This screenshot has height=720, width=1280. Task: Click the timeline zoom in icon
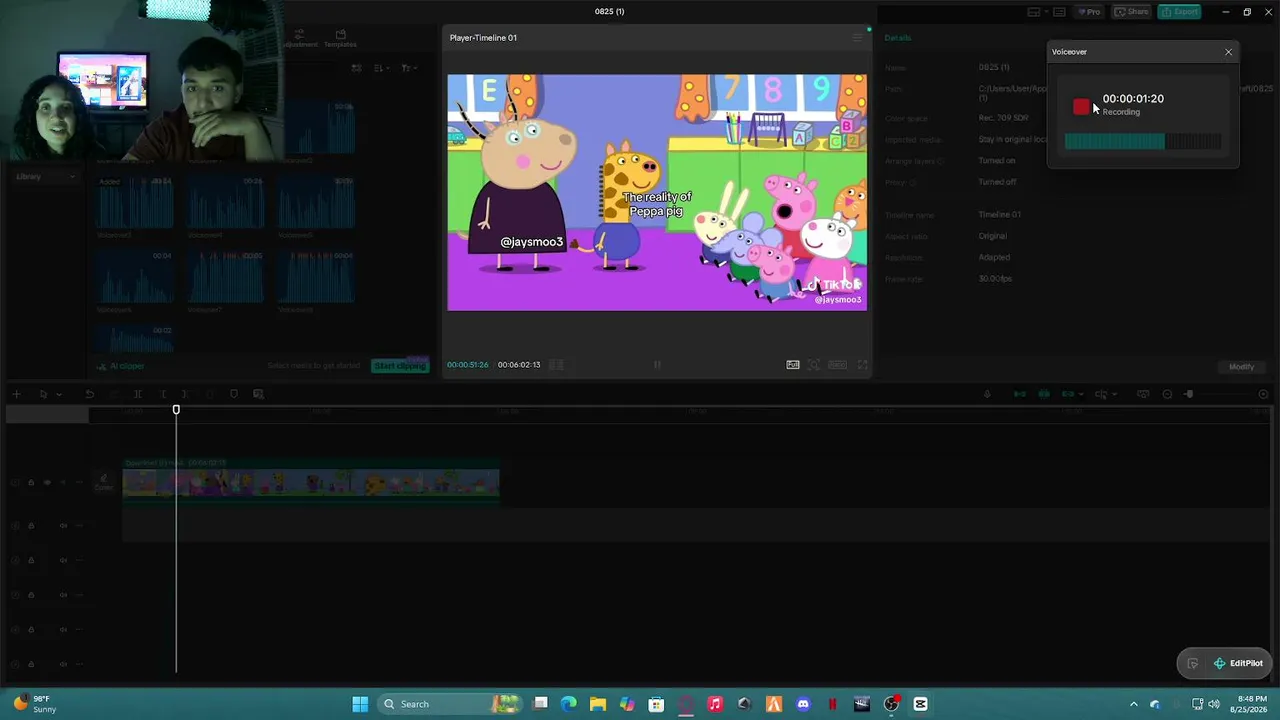(x=1263, y=395)
